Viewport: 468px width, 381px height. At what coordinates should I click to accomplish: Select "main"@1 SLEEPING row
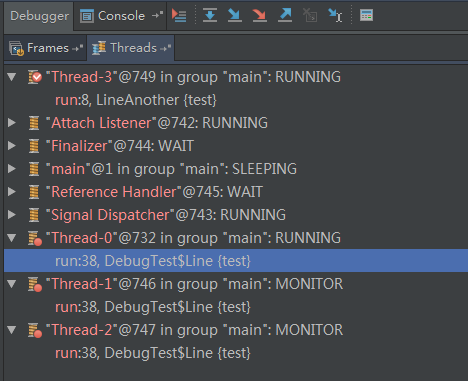point(236,169)
